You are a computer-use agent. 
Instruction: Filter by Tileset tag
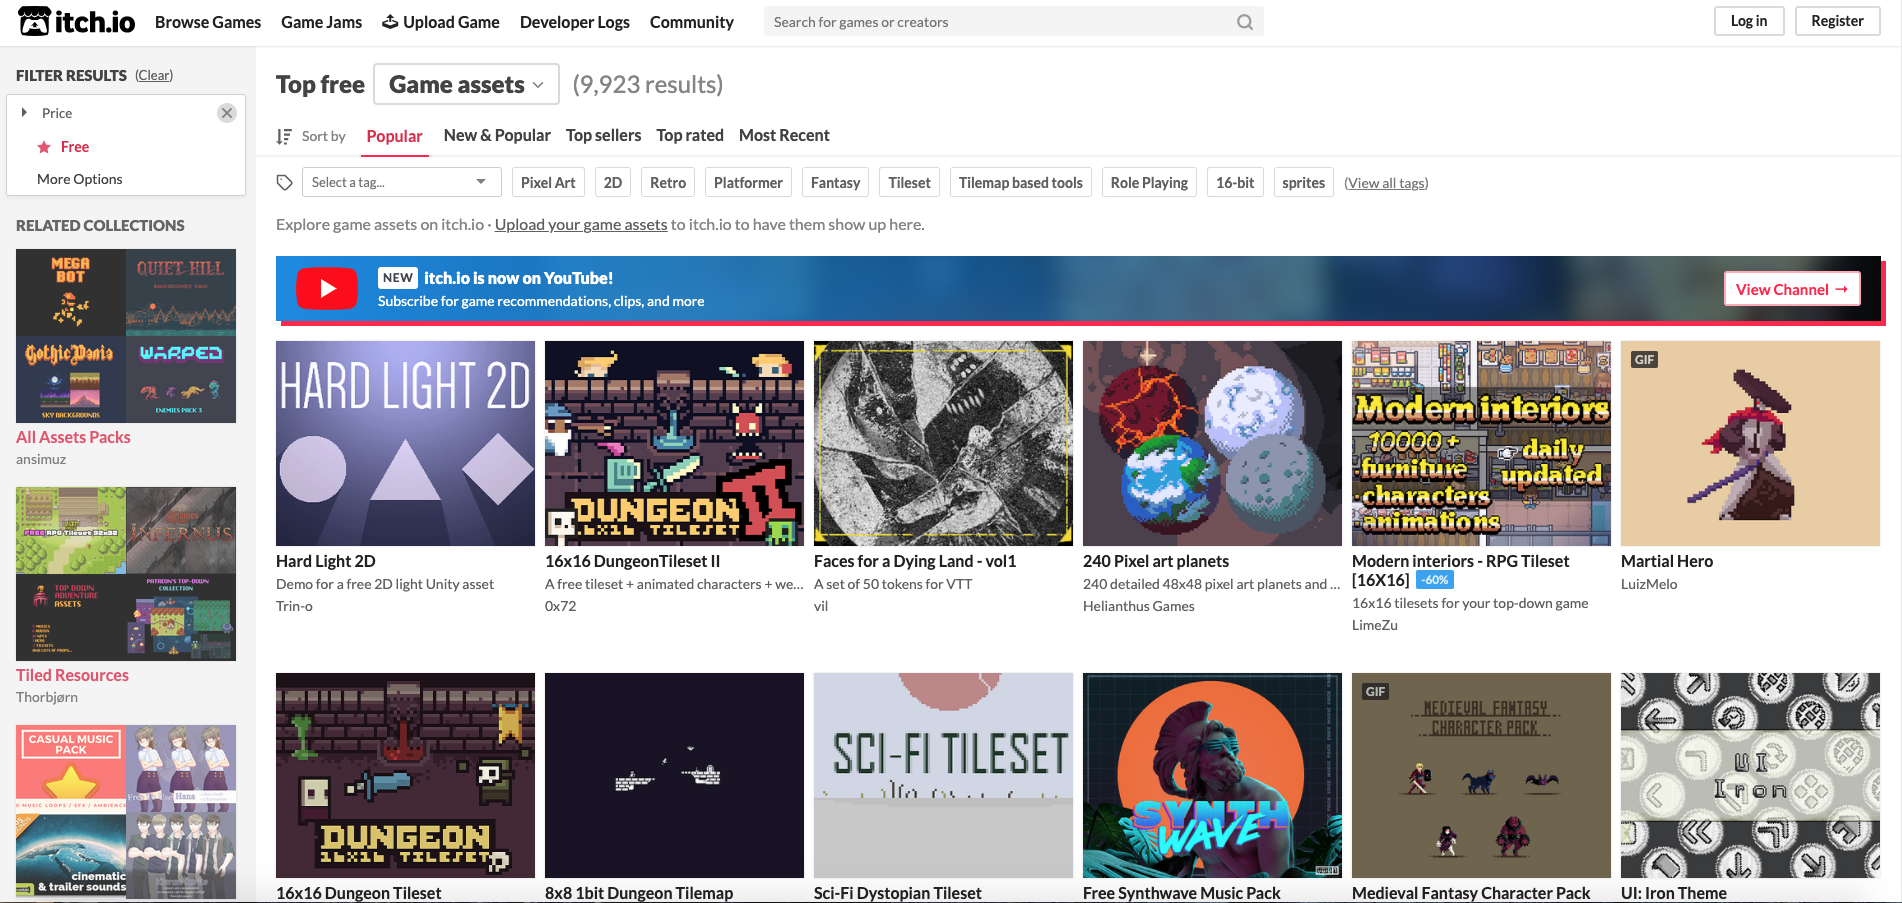(910, 182)
